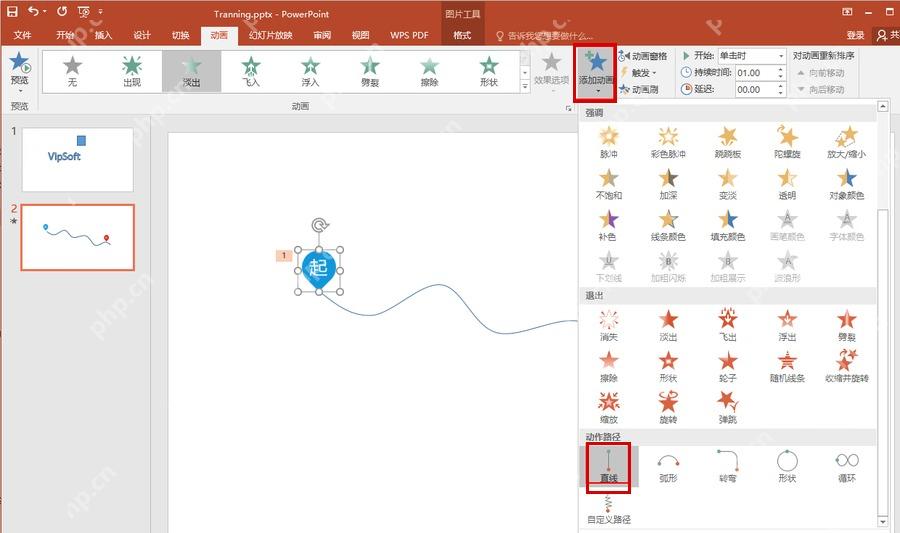Apply the 轮子 wheel exit animation
This screenshot has height=533, width=900.
click(728, 367)
